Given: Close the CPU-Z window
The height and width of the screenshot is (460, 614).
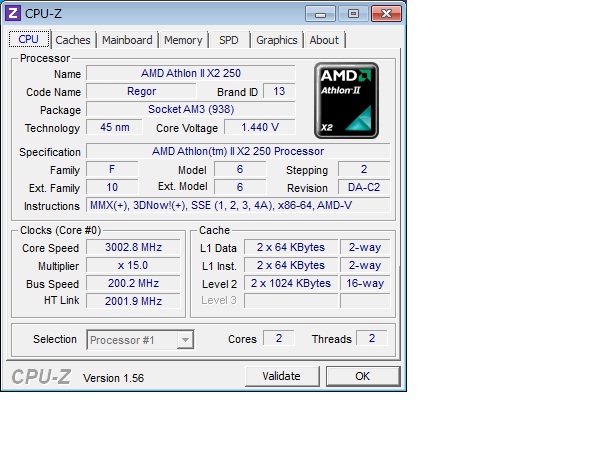Looking at the screenshot, I should pyautogui.click(x=386, y=14).
